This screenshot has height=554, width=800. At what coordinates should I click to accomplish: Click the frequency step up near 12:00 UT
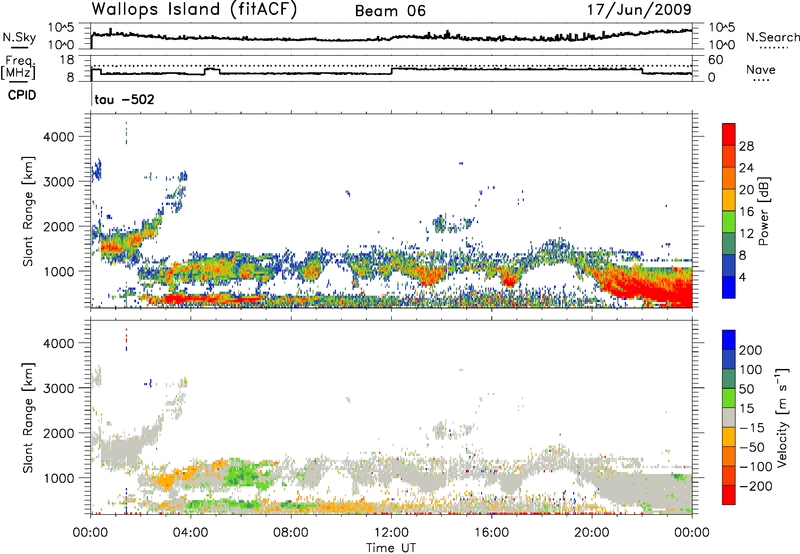[392, 70]
